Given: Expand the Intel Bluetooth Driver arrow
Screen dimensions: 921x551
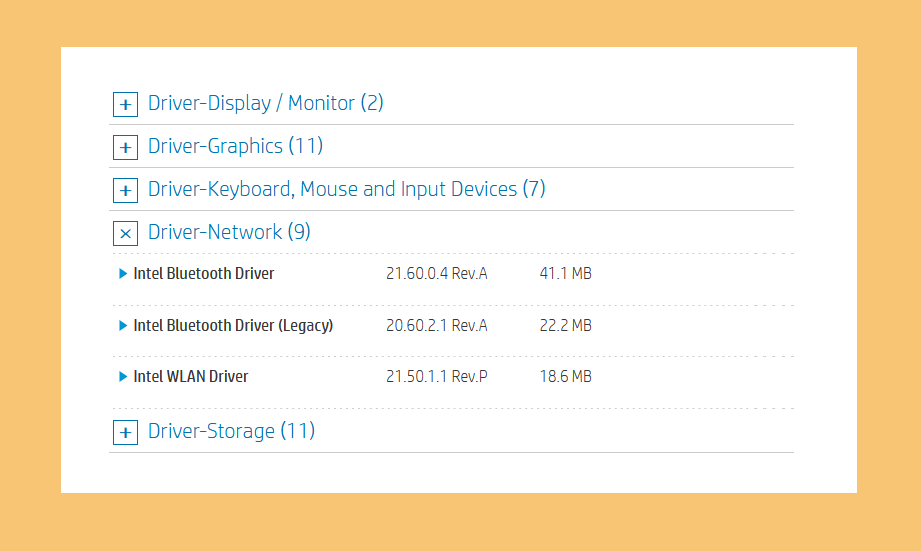Looking at the screenshot, I should (123, 273).
